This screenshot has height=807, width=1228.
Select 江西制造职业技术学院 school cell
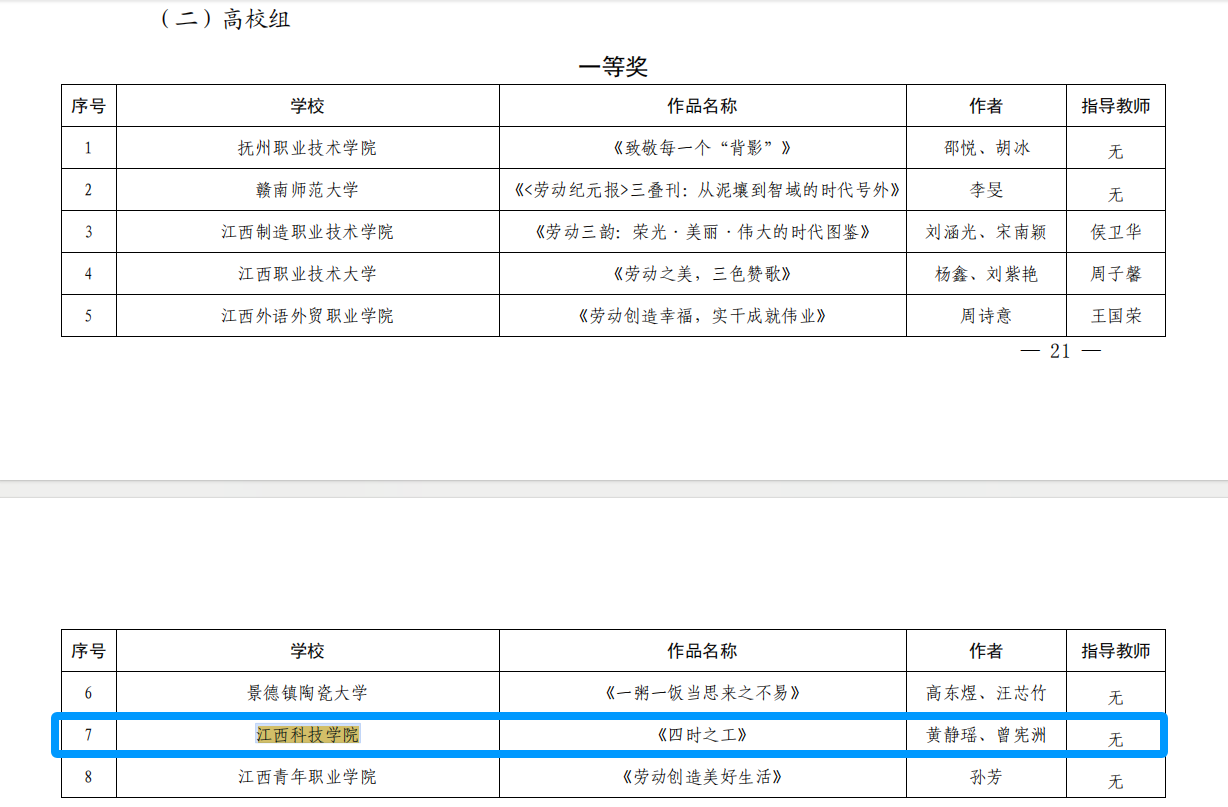pos(307,232)
